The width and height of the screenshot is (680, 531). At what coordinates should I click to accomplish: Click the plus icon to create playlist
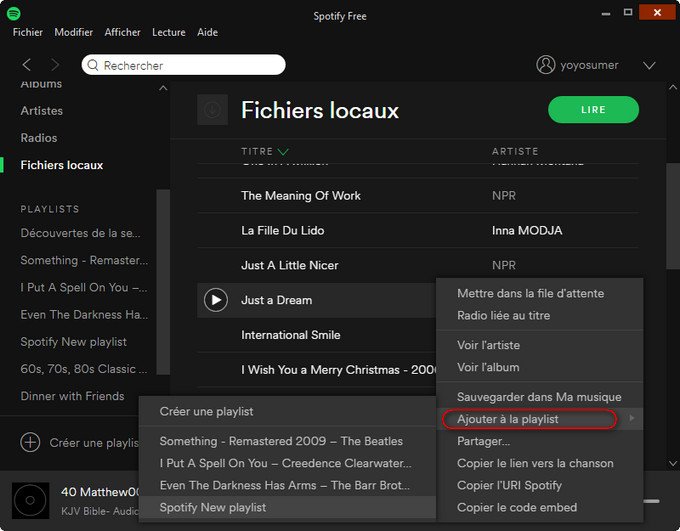pyautogui.click(x=31, y=442)
